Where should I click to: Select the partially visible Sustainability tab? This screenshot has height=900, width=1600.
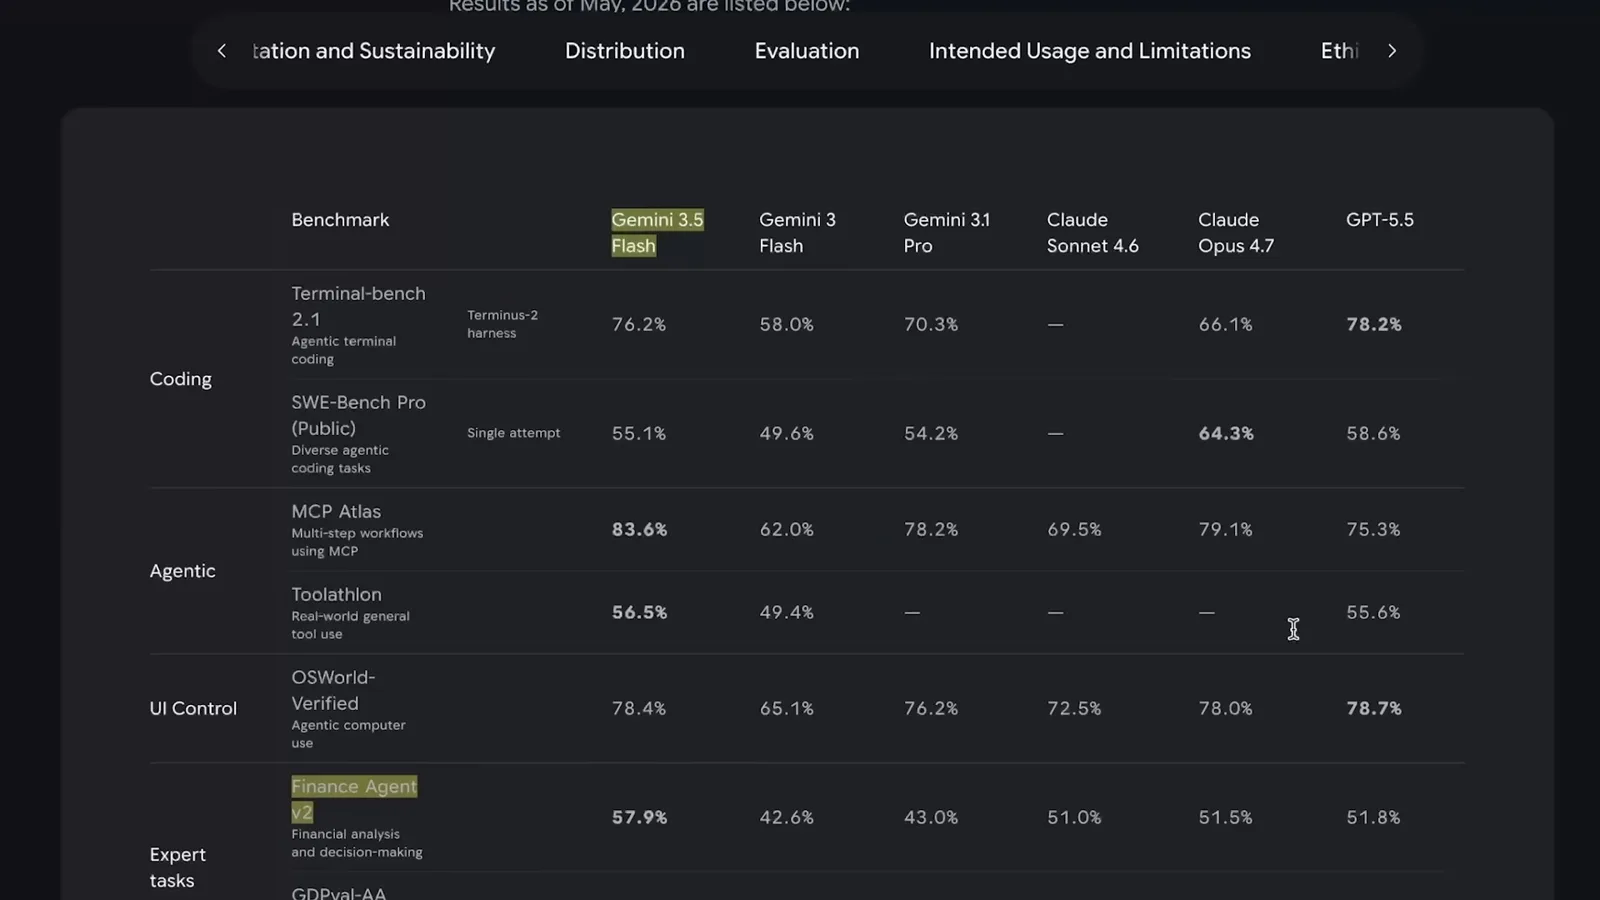tap(374, 51)
